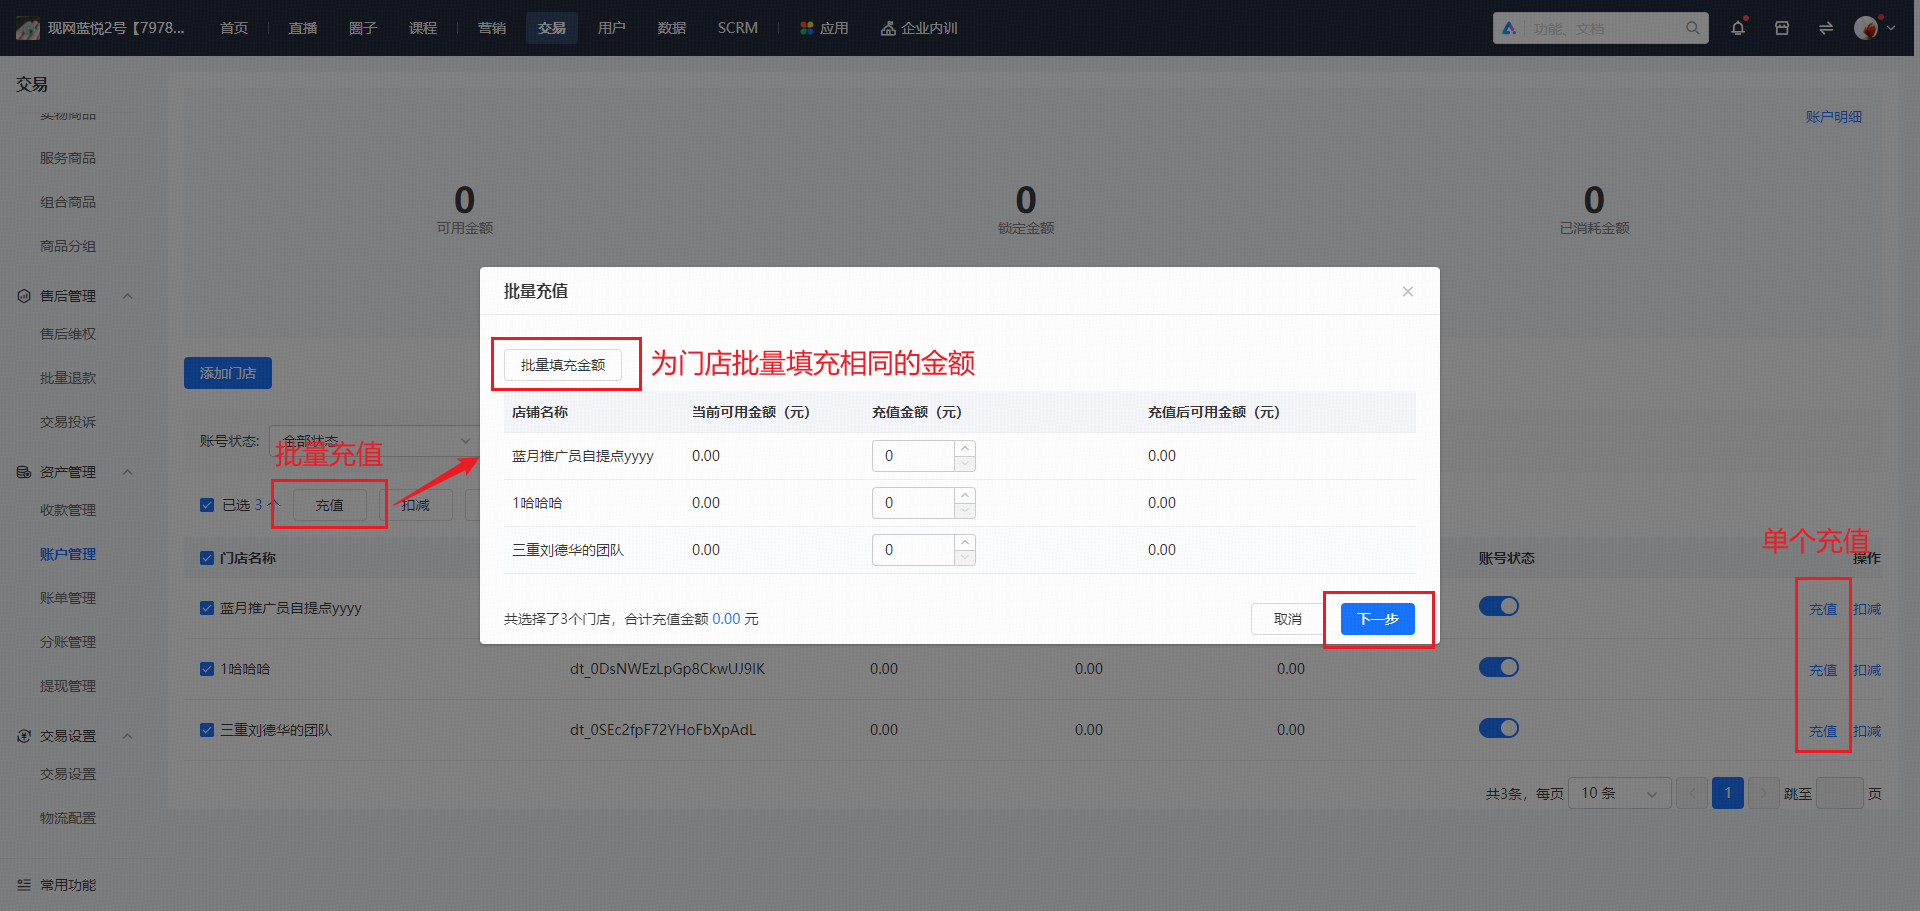Click 充值金额 input for 蓝月推广员自提点yyyy
This screenshot has width=1920, height=911.
tap(914, 456)
